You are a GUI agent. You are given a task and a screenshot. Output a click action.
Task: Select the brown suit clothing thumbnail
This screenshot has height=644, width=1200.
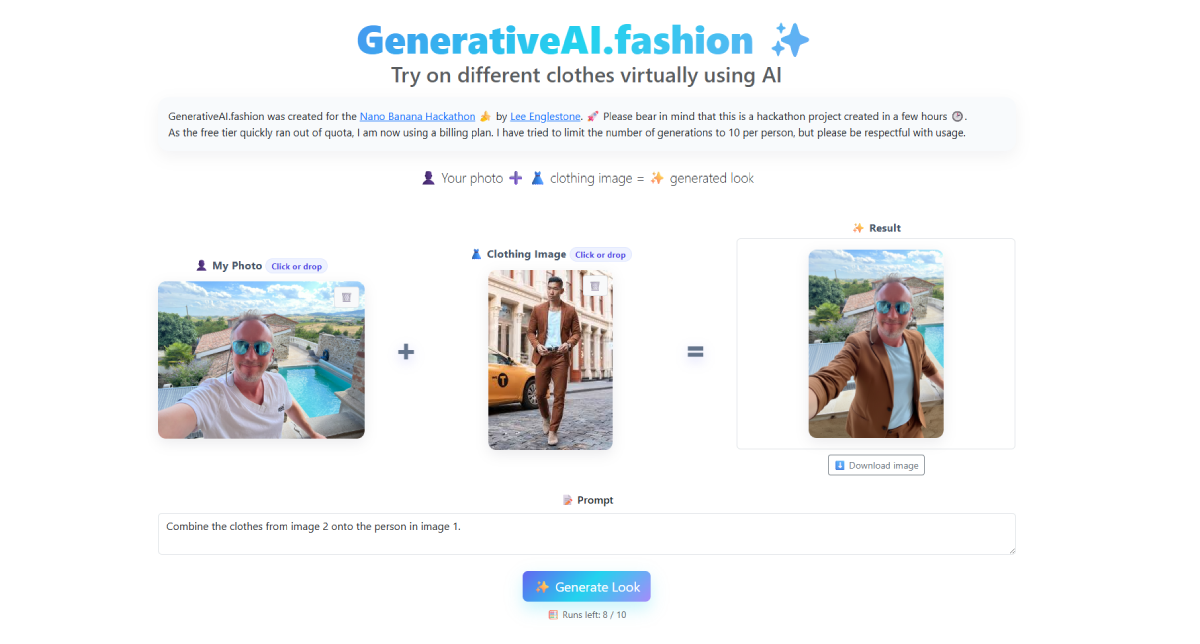pos(550,360)
